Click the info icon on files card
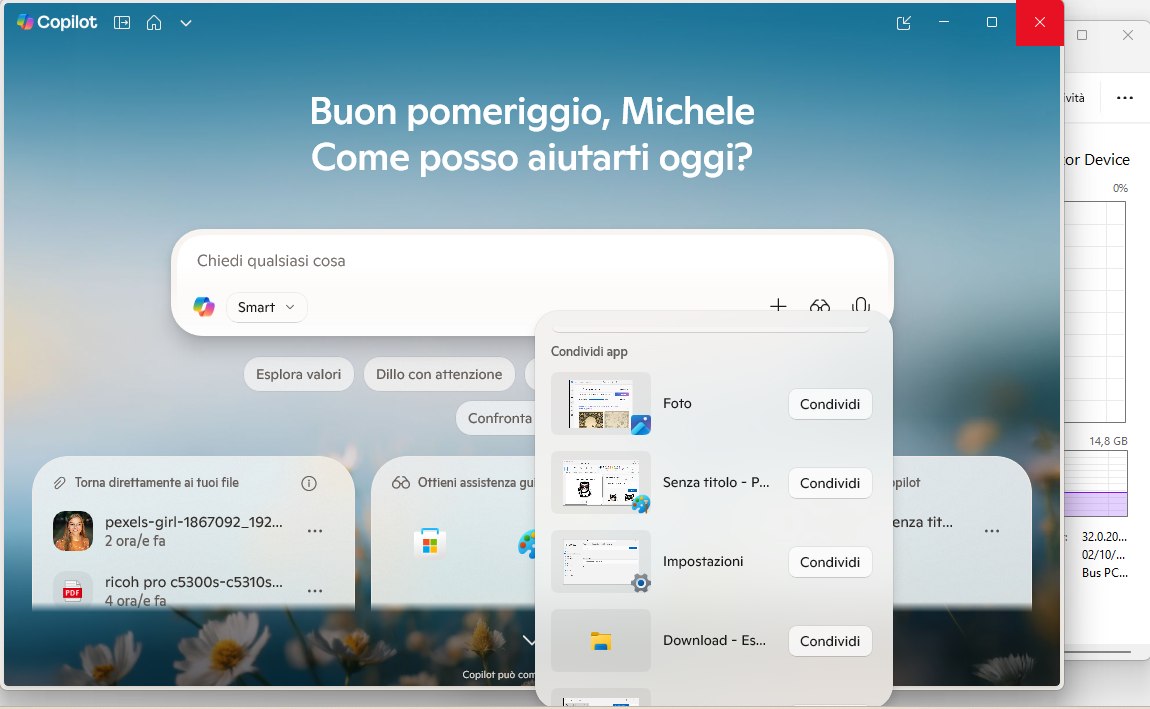 click(x=309, y=483)
